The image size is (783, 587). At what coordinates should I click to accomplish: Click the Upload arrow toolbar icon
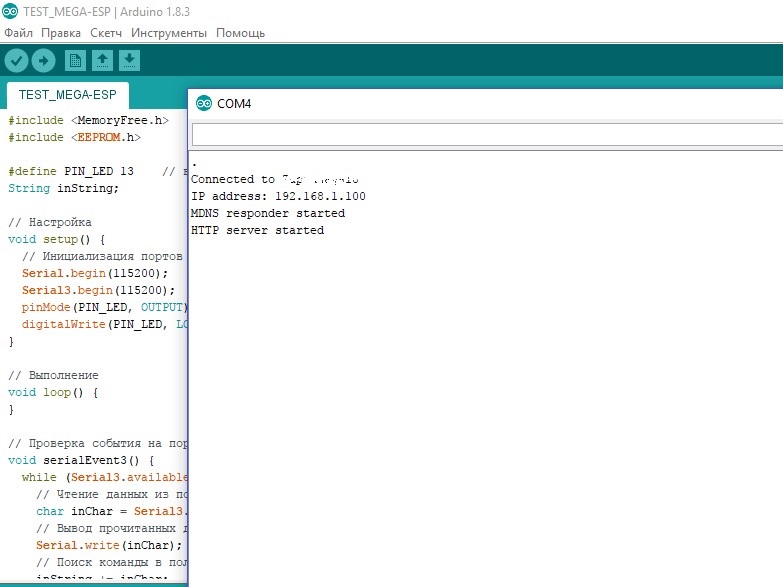pyautogui.click(x=43, y=61)
